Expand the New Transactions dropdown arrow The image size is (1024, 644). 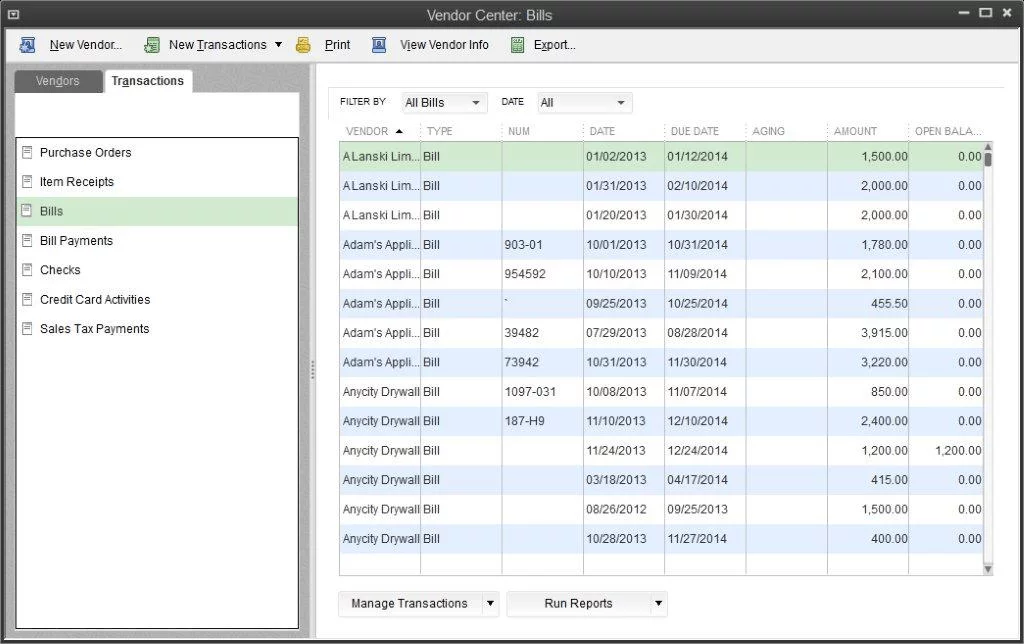pyautogui.click(x=277, y=44)
